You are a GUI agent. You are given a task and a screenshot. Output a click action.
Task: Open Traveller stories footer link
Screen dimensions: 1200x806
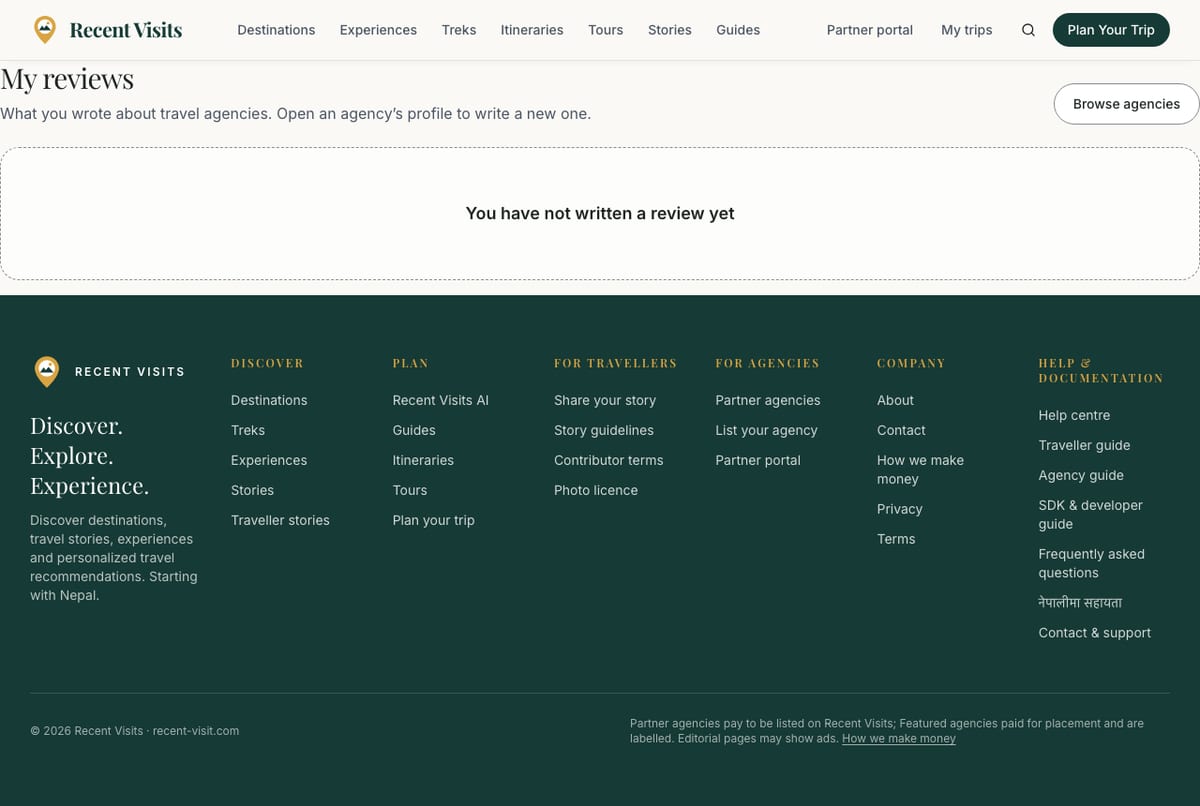coord(280,520)
